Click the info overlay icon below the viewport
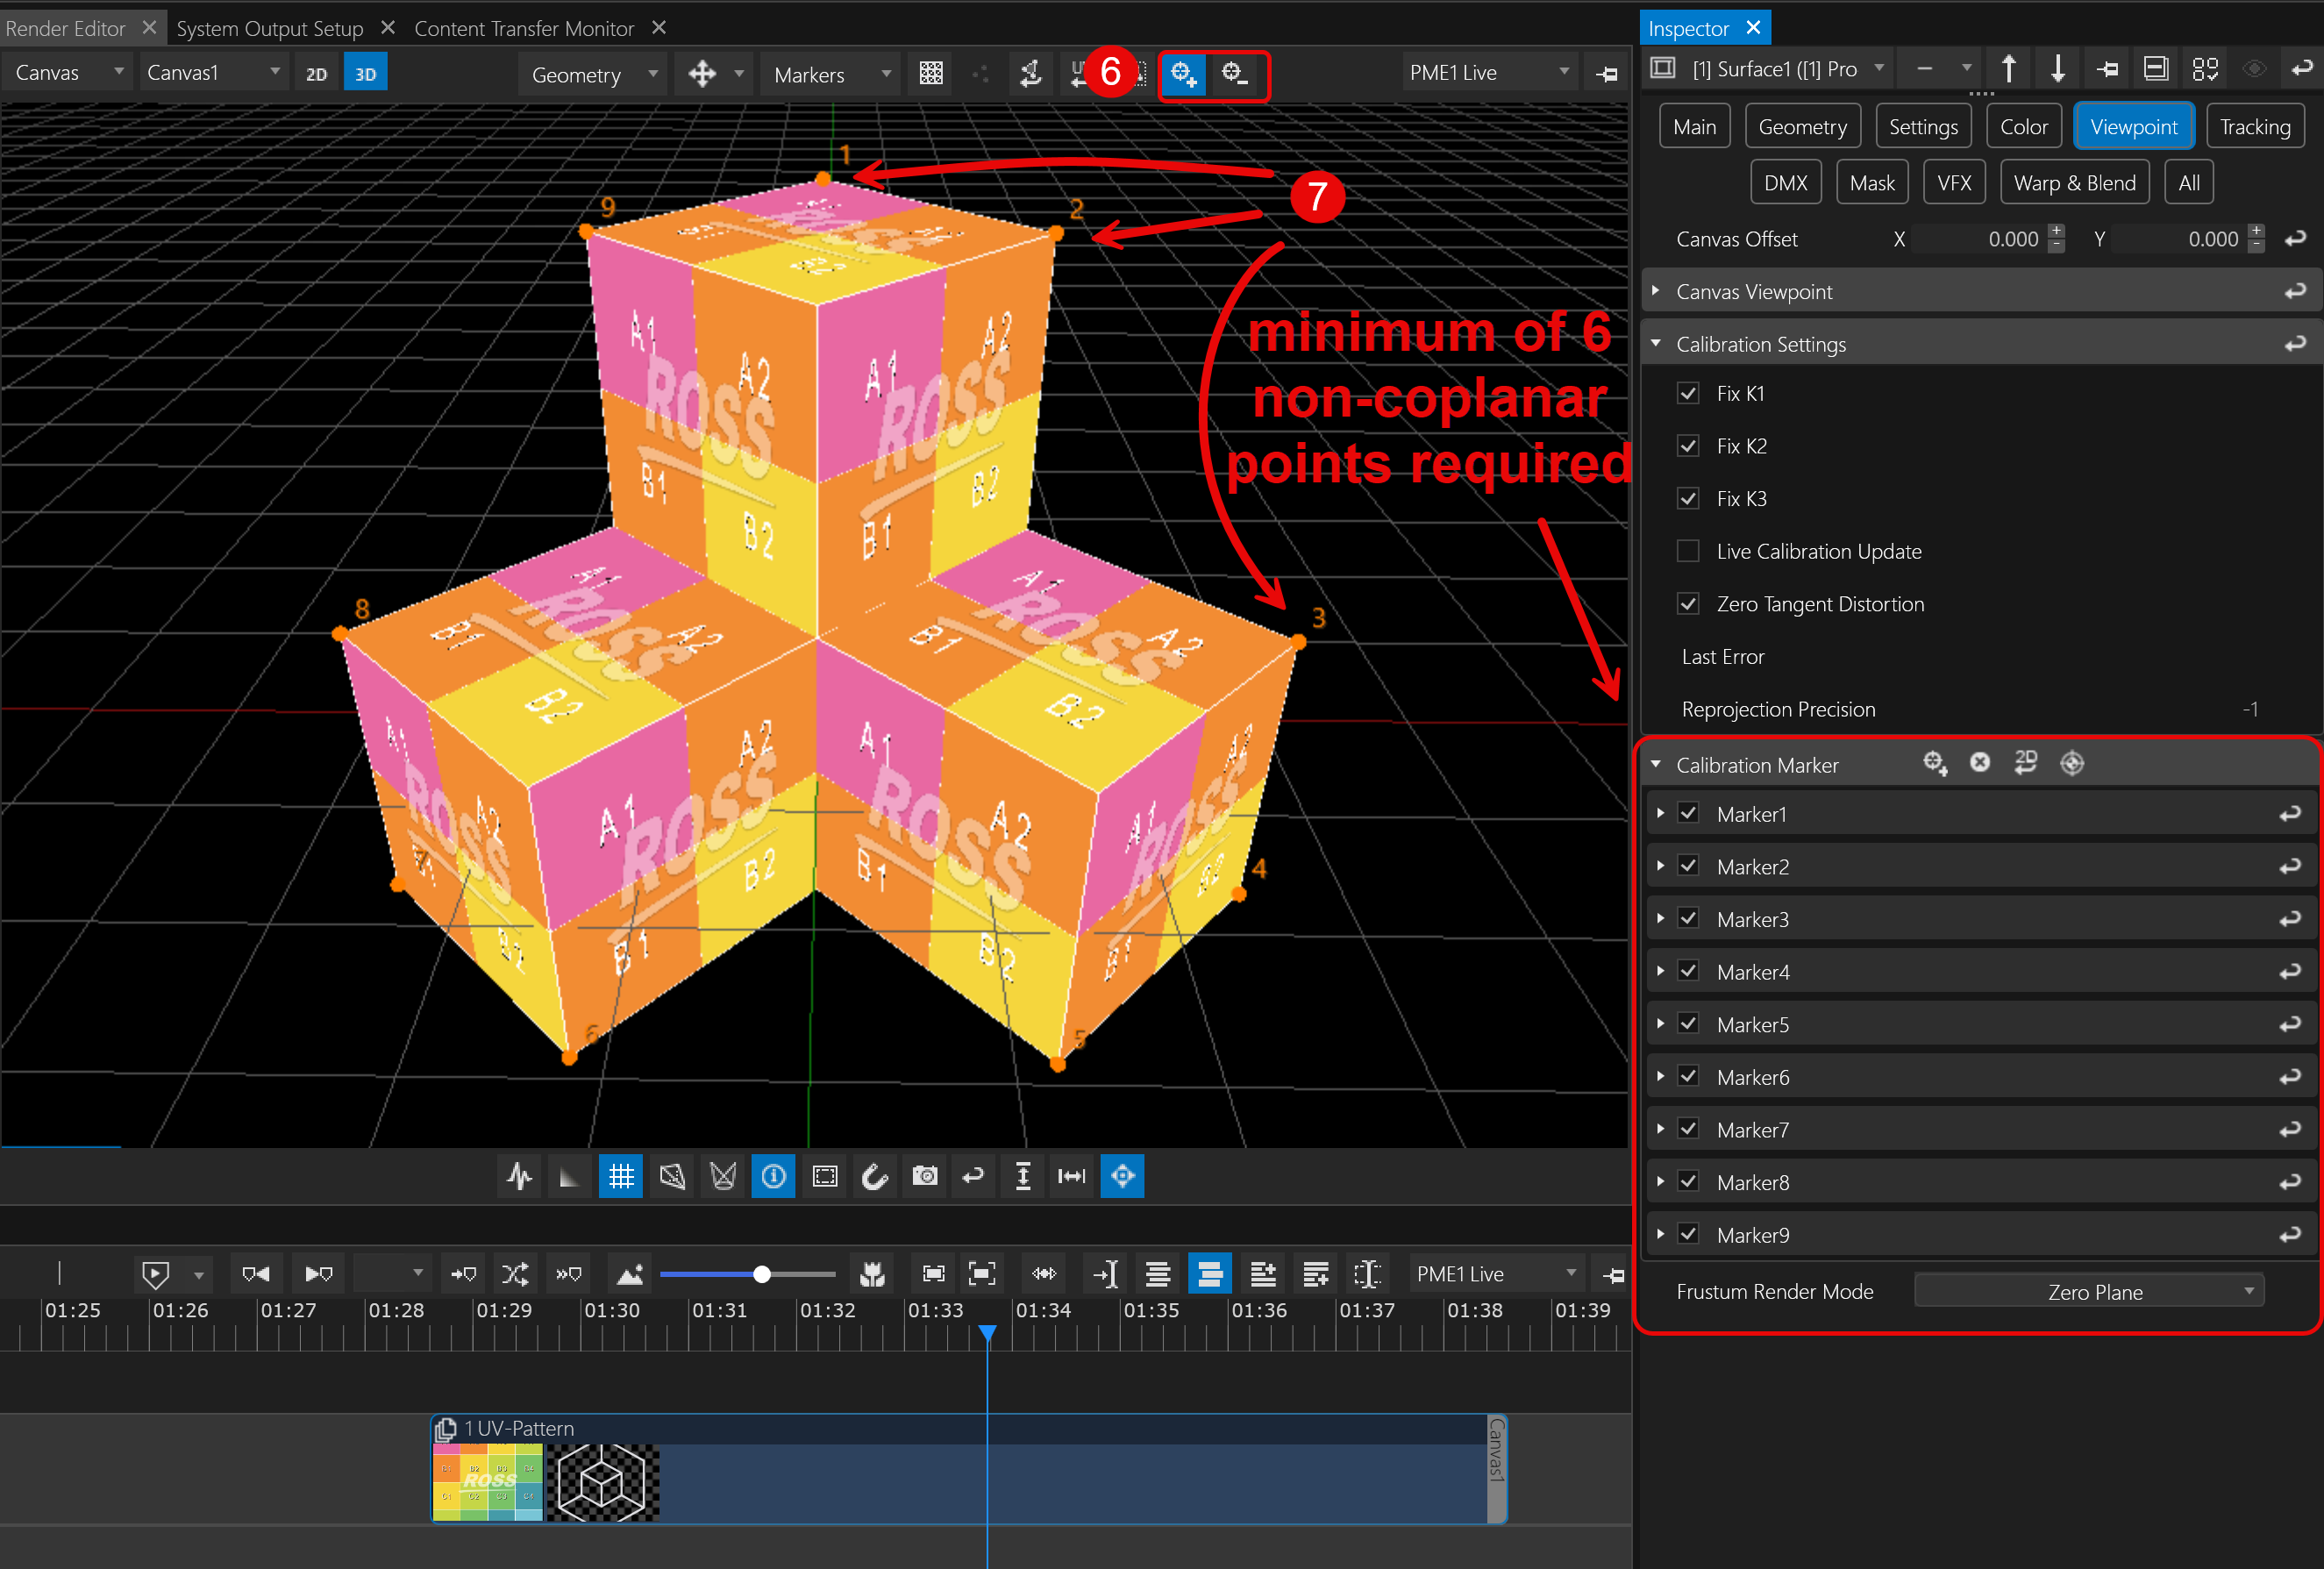The image size is (2324, 1569). click(x=773, y=1176)
